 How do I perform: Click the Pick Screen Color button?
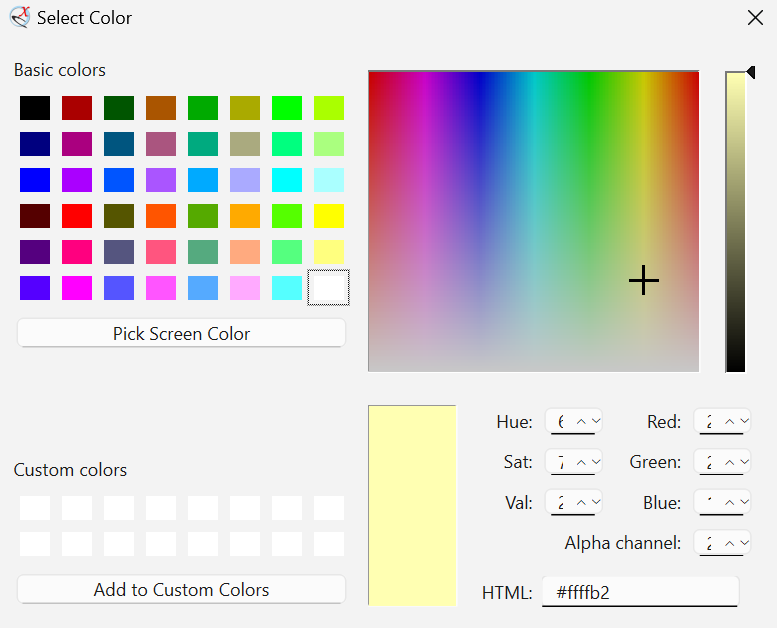[x=181, y=334]
